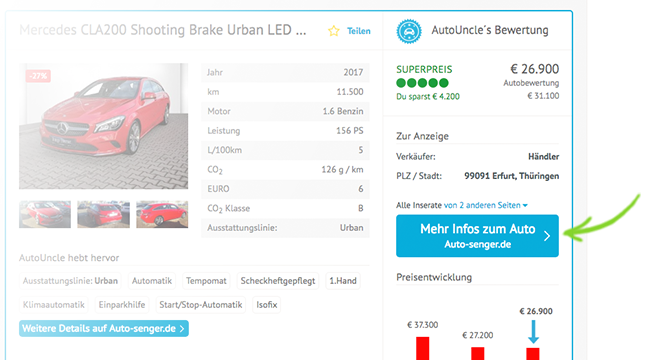Screen dimensions: 645x360
Task: Click the € 37.300 red price bar
Action: pyautogui.click(x=422, y=348)
